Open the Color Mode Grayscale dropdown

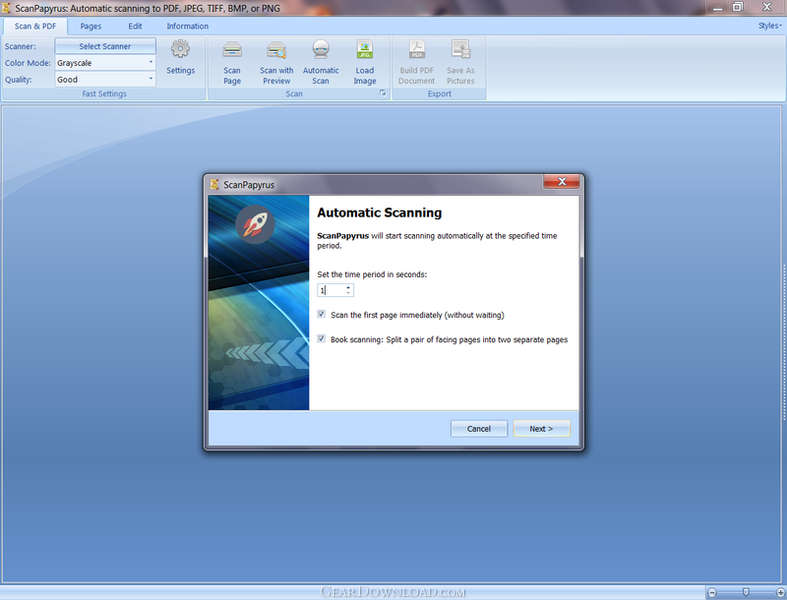click(105, 63)
